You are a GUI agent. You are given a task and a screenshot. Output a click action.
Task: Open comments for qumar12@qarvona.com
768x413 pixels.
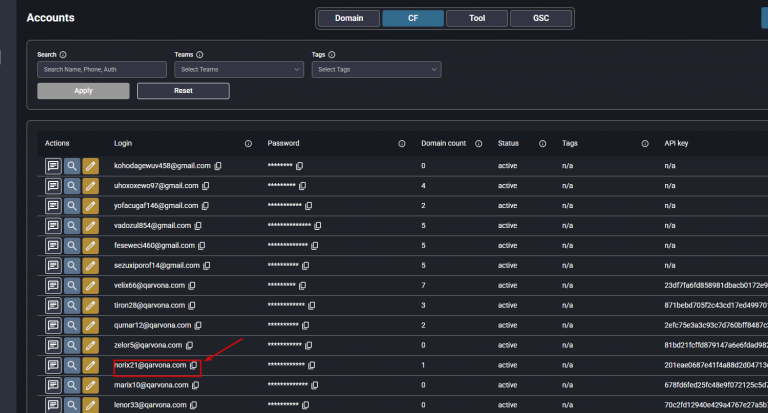[53, 325]
